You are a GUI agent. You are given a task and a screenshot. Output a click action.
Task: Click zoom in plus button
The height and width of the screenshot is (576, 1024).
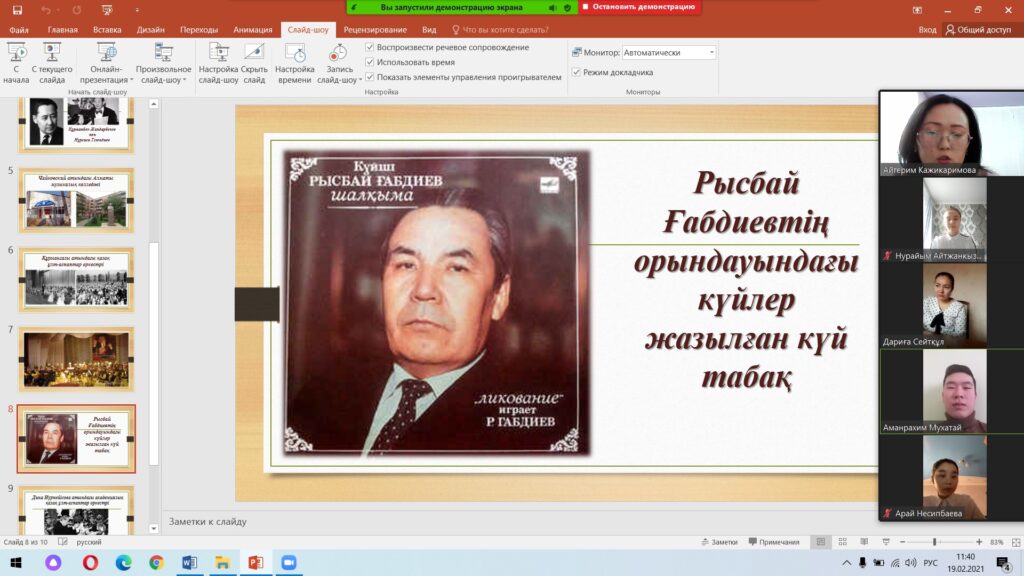[979, 542]
